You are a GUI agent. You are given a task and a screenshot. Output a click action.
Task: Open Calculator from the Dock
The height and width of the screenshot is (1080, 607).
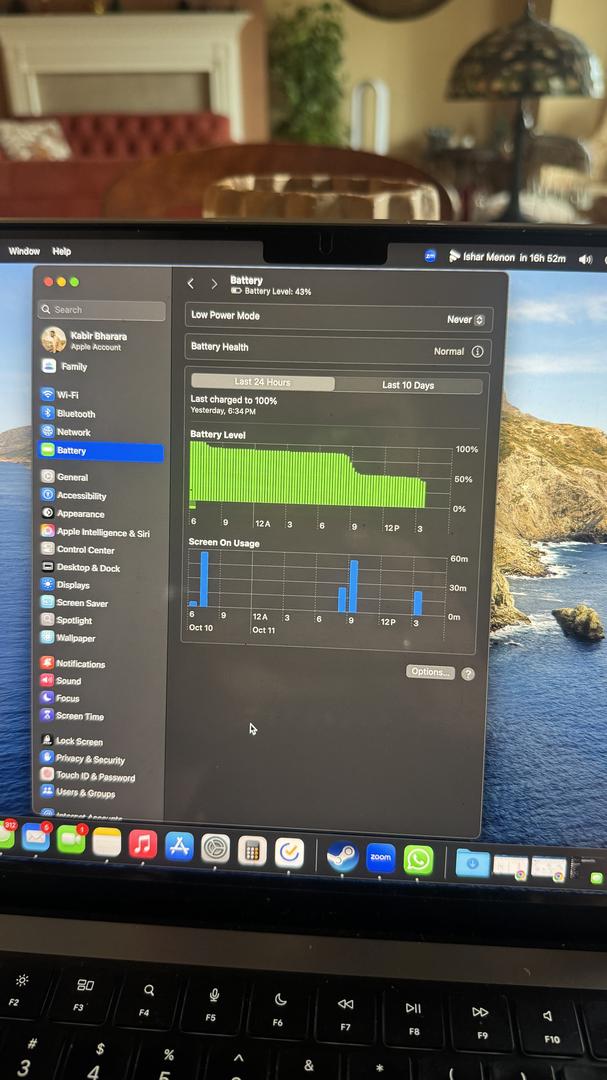pyautogui.click(x=252, y=852)
